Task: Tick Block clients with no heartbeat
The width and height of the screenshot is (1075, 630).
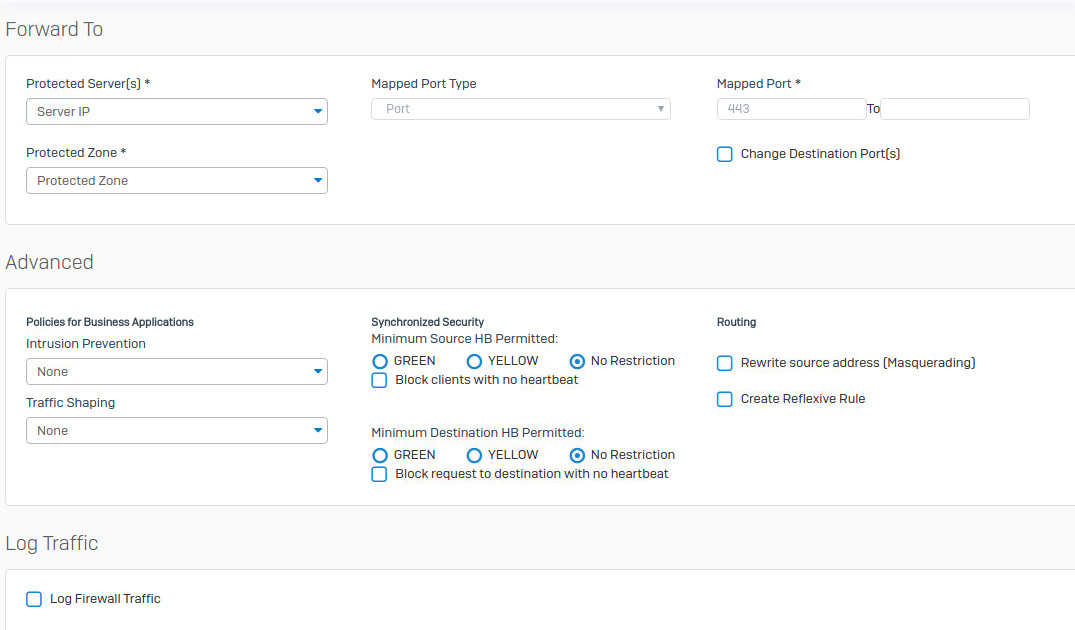Action: pyautogui.click(x=379, y=380)
